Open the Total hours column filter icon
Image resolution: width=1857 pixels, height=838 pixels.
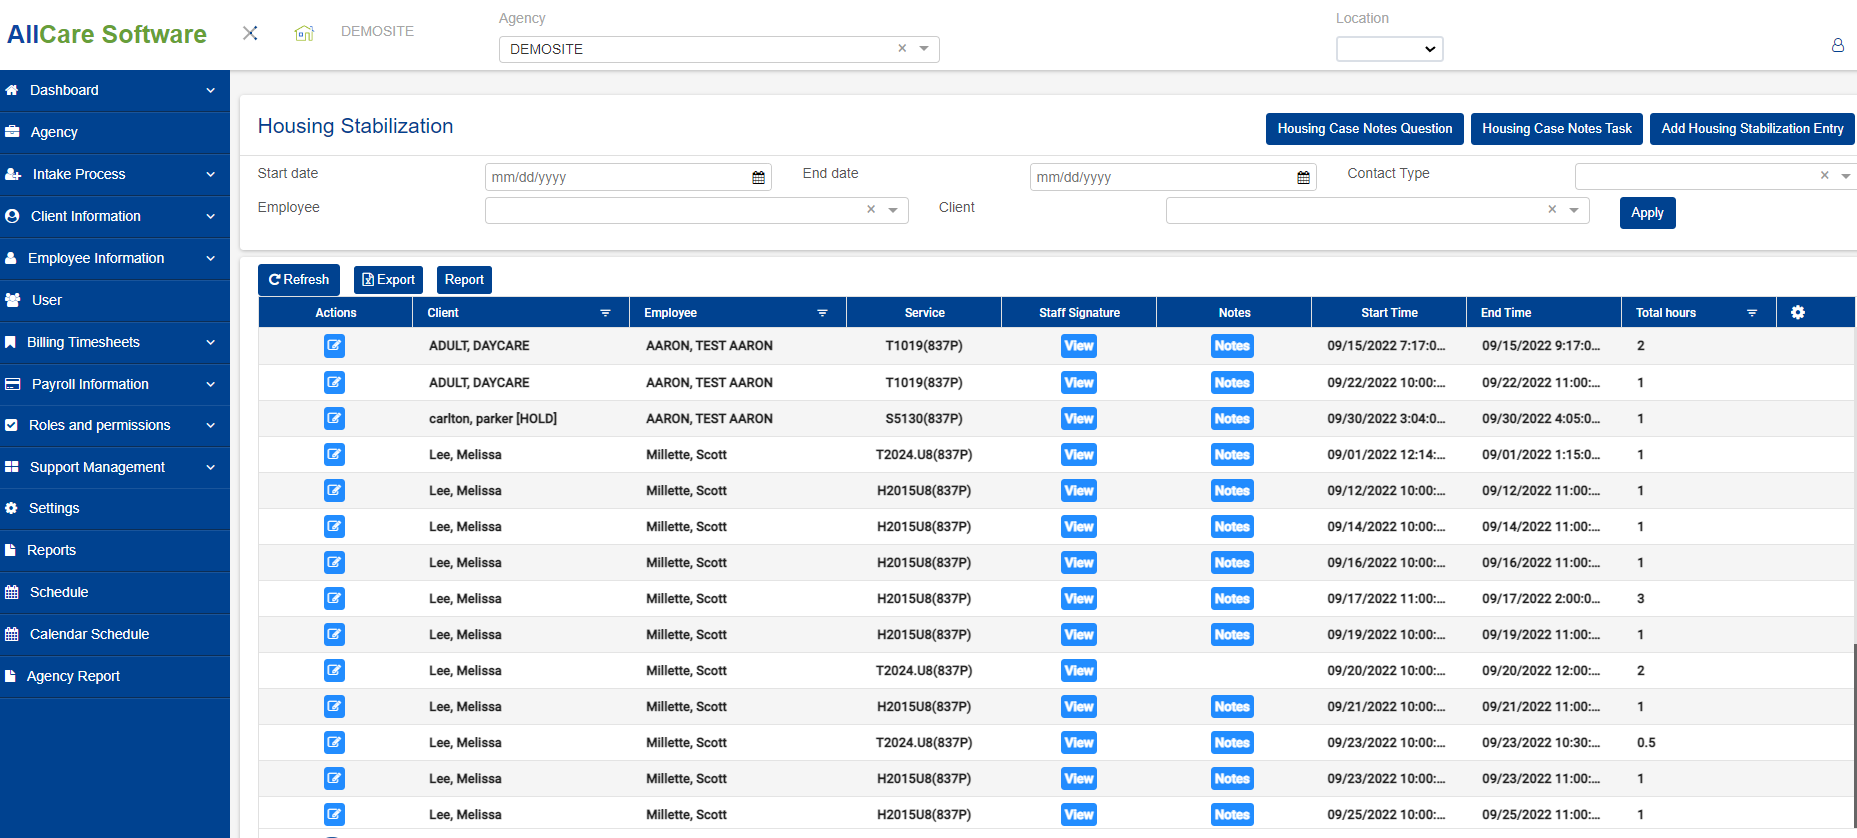coord(1751,313)
